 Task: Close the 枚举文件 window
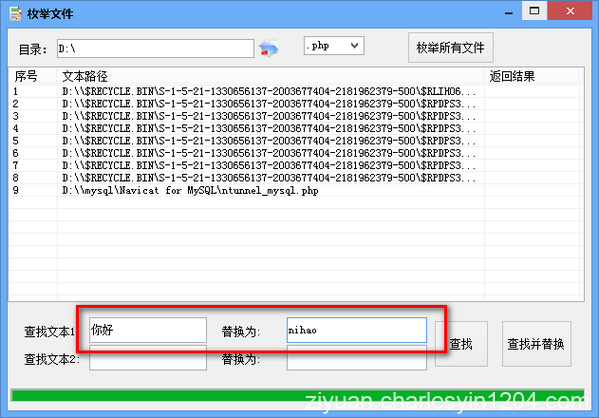570,11
